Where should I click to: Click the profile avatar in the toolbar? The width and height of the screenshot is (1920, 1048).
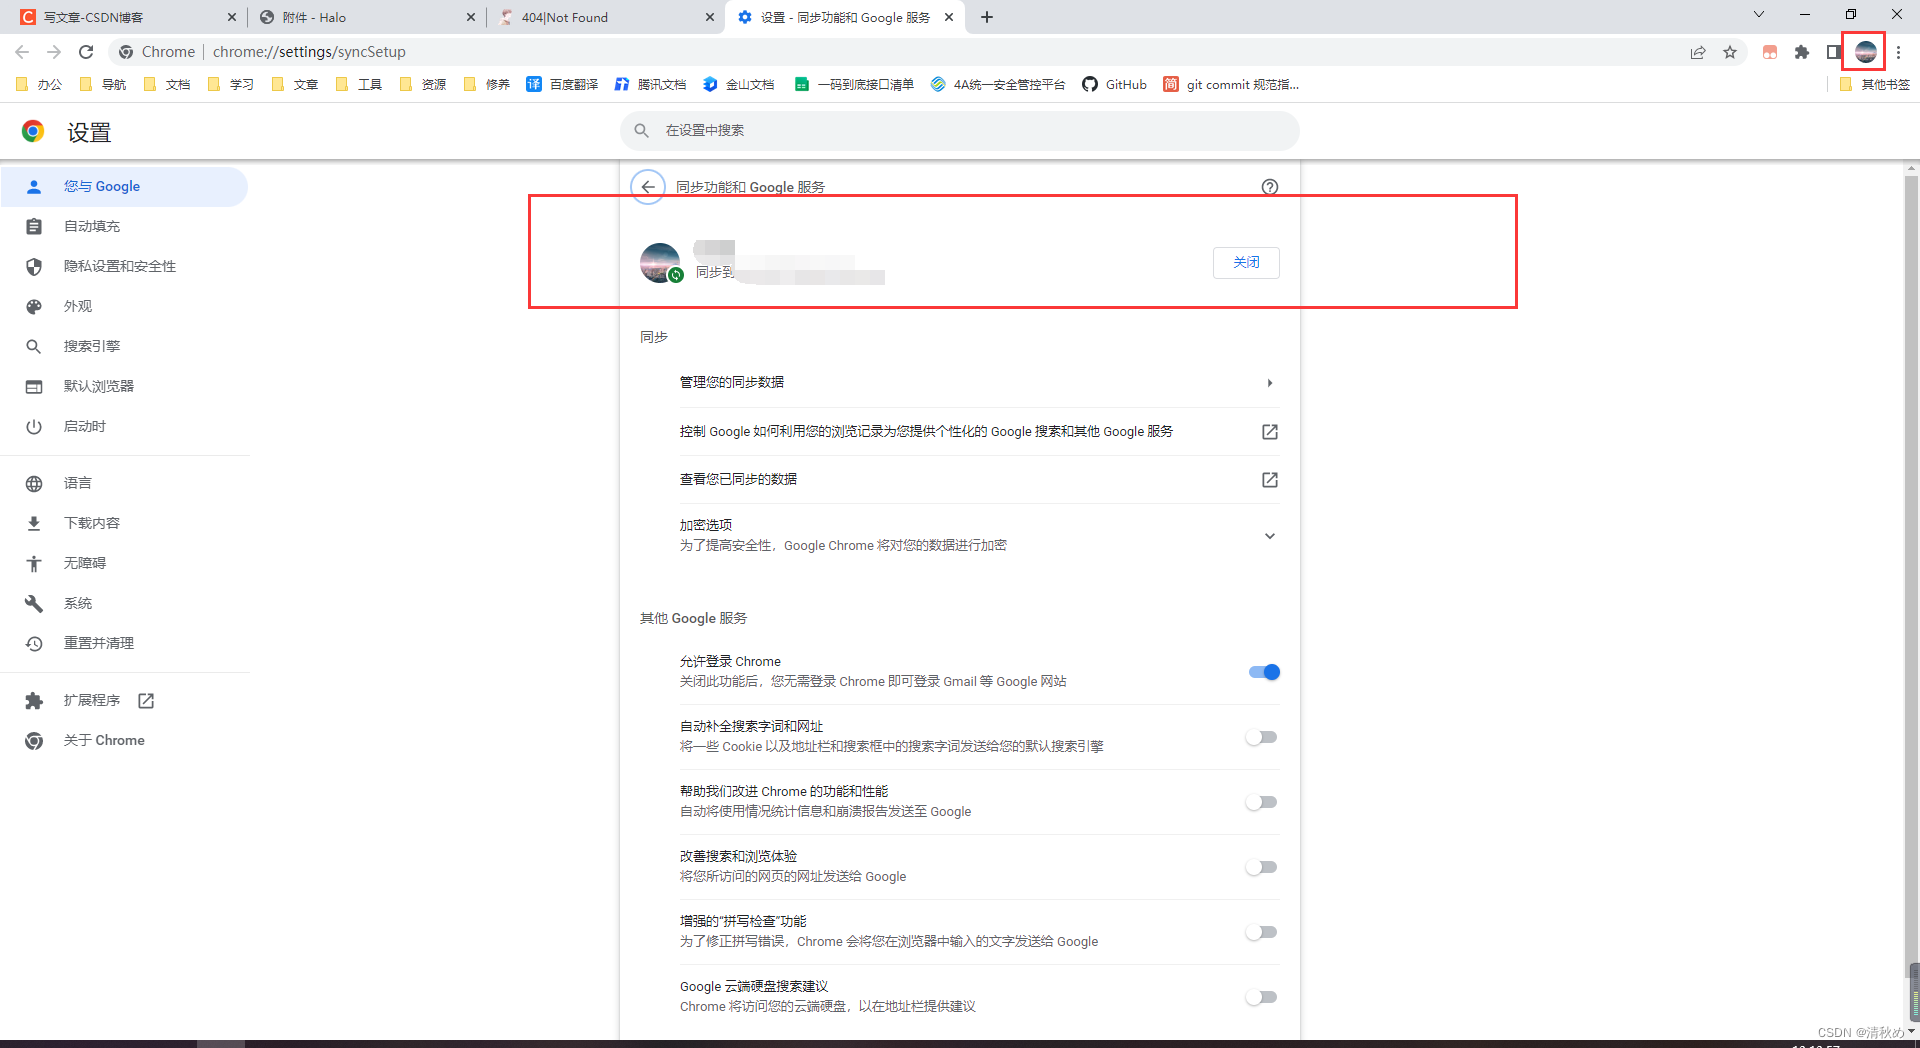pyautogui.click(x=1865, y=52)
